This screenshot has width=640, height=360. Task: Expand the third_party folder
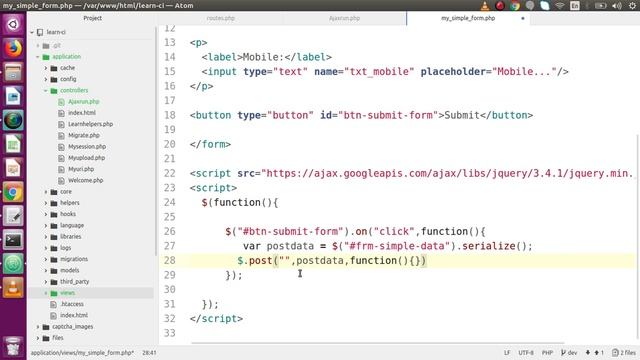coord(46,282)
